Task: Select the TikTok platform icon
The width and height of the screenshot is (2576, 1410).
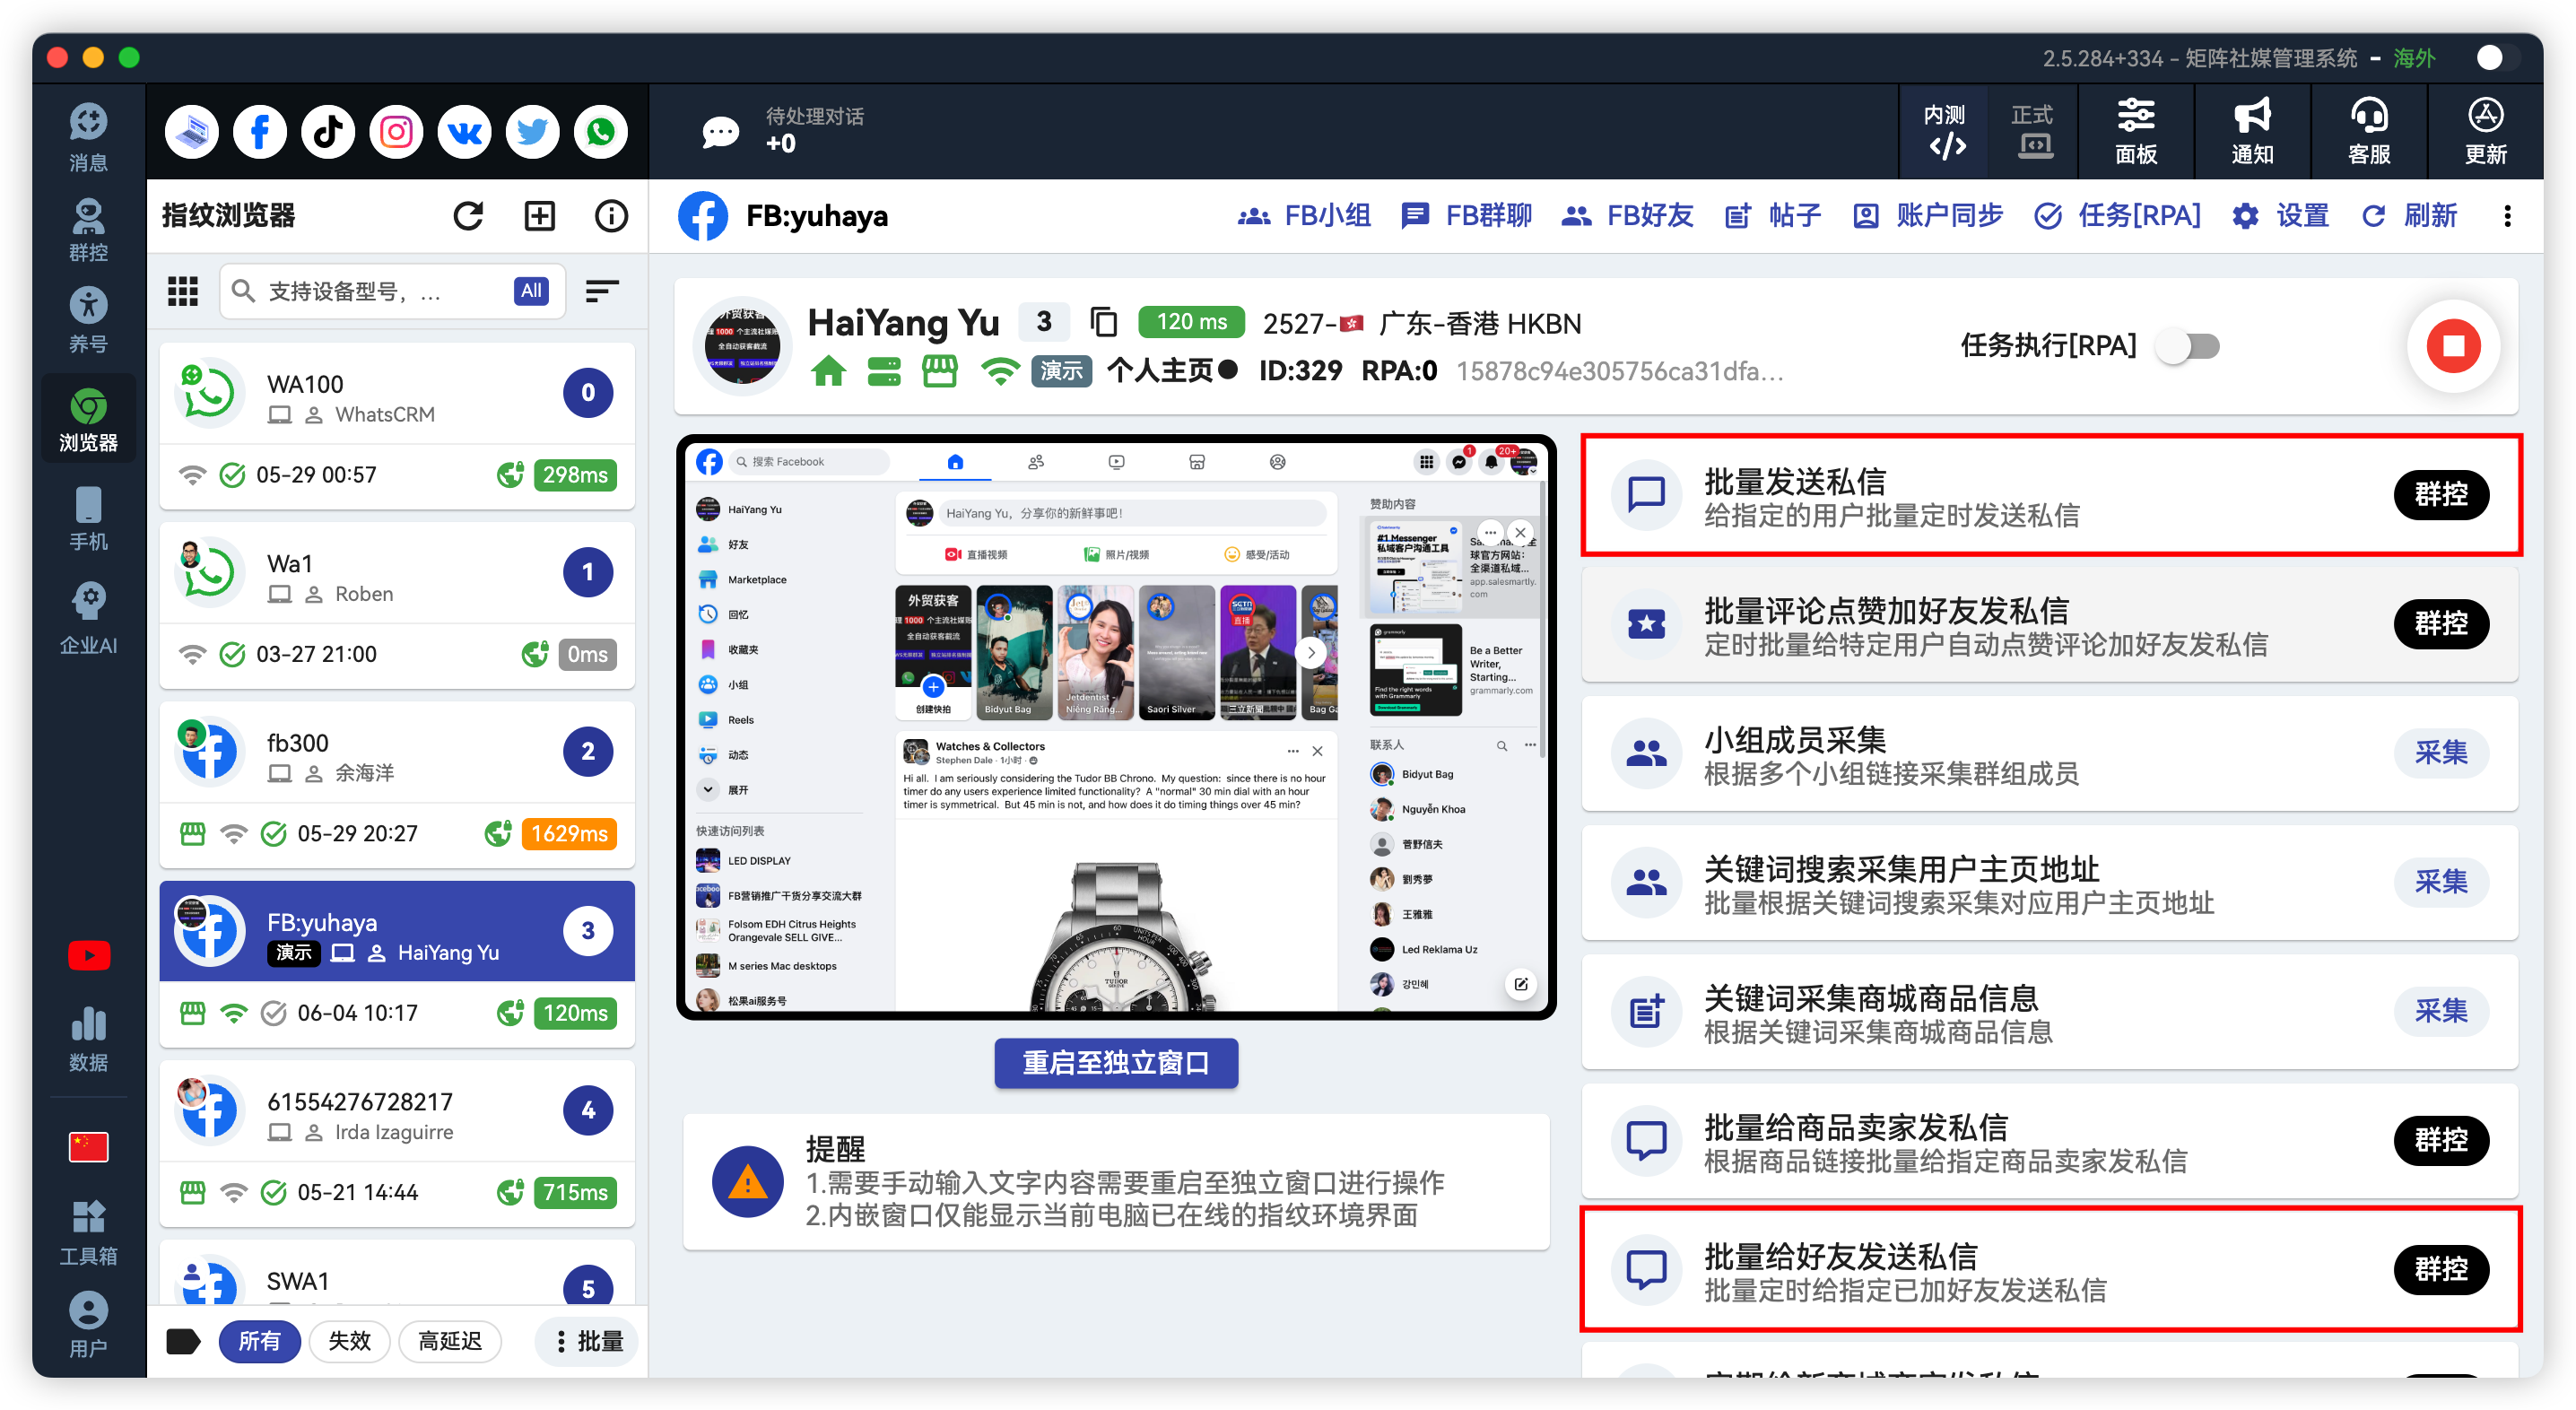Action: 328,131
